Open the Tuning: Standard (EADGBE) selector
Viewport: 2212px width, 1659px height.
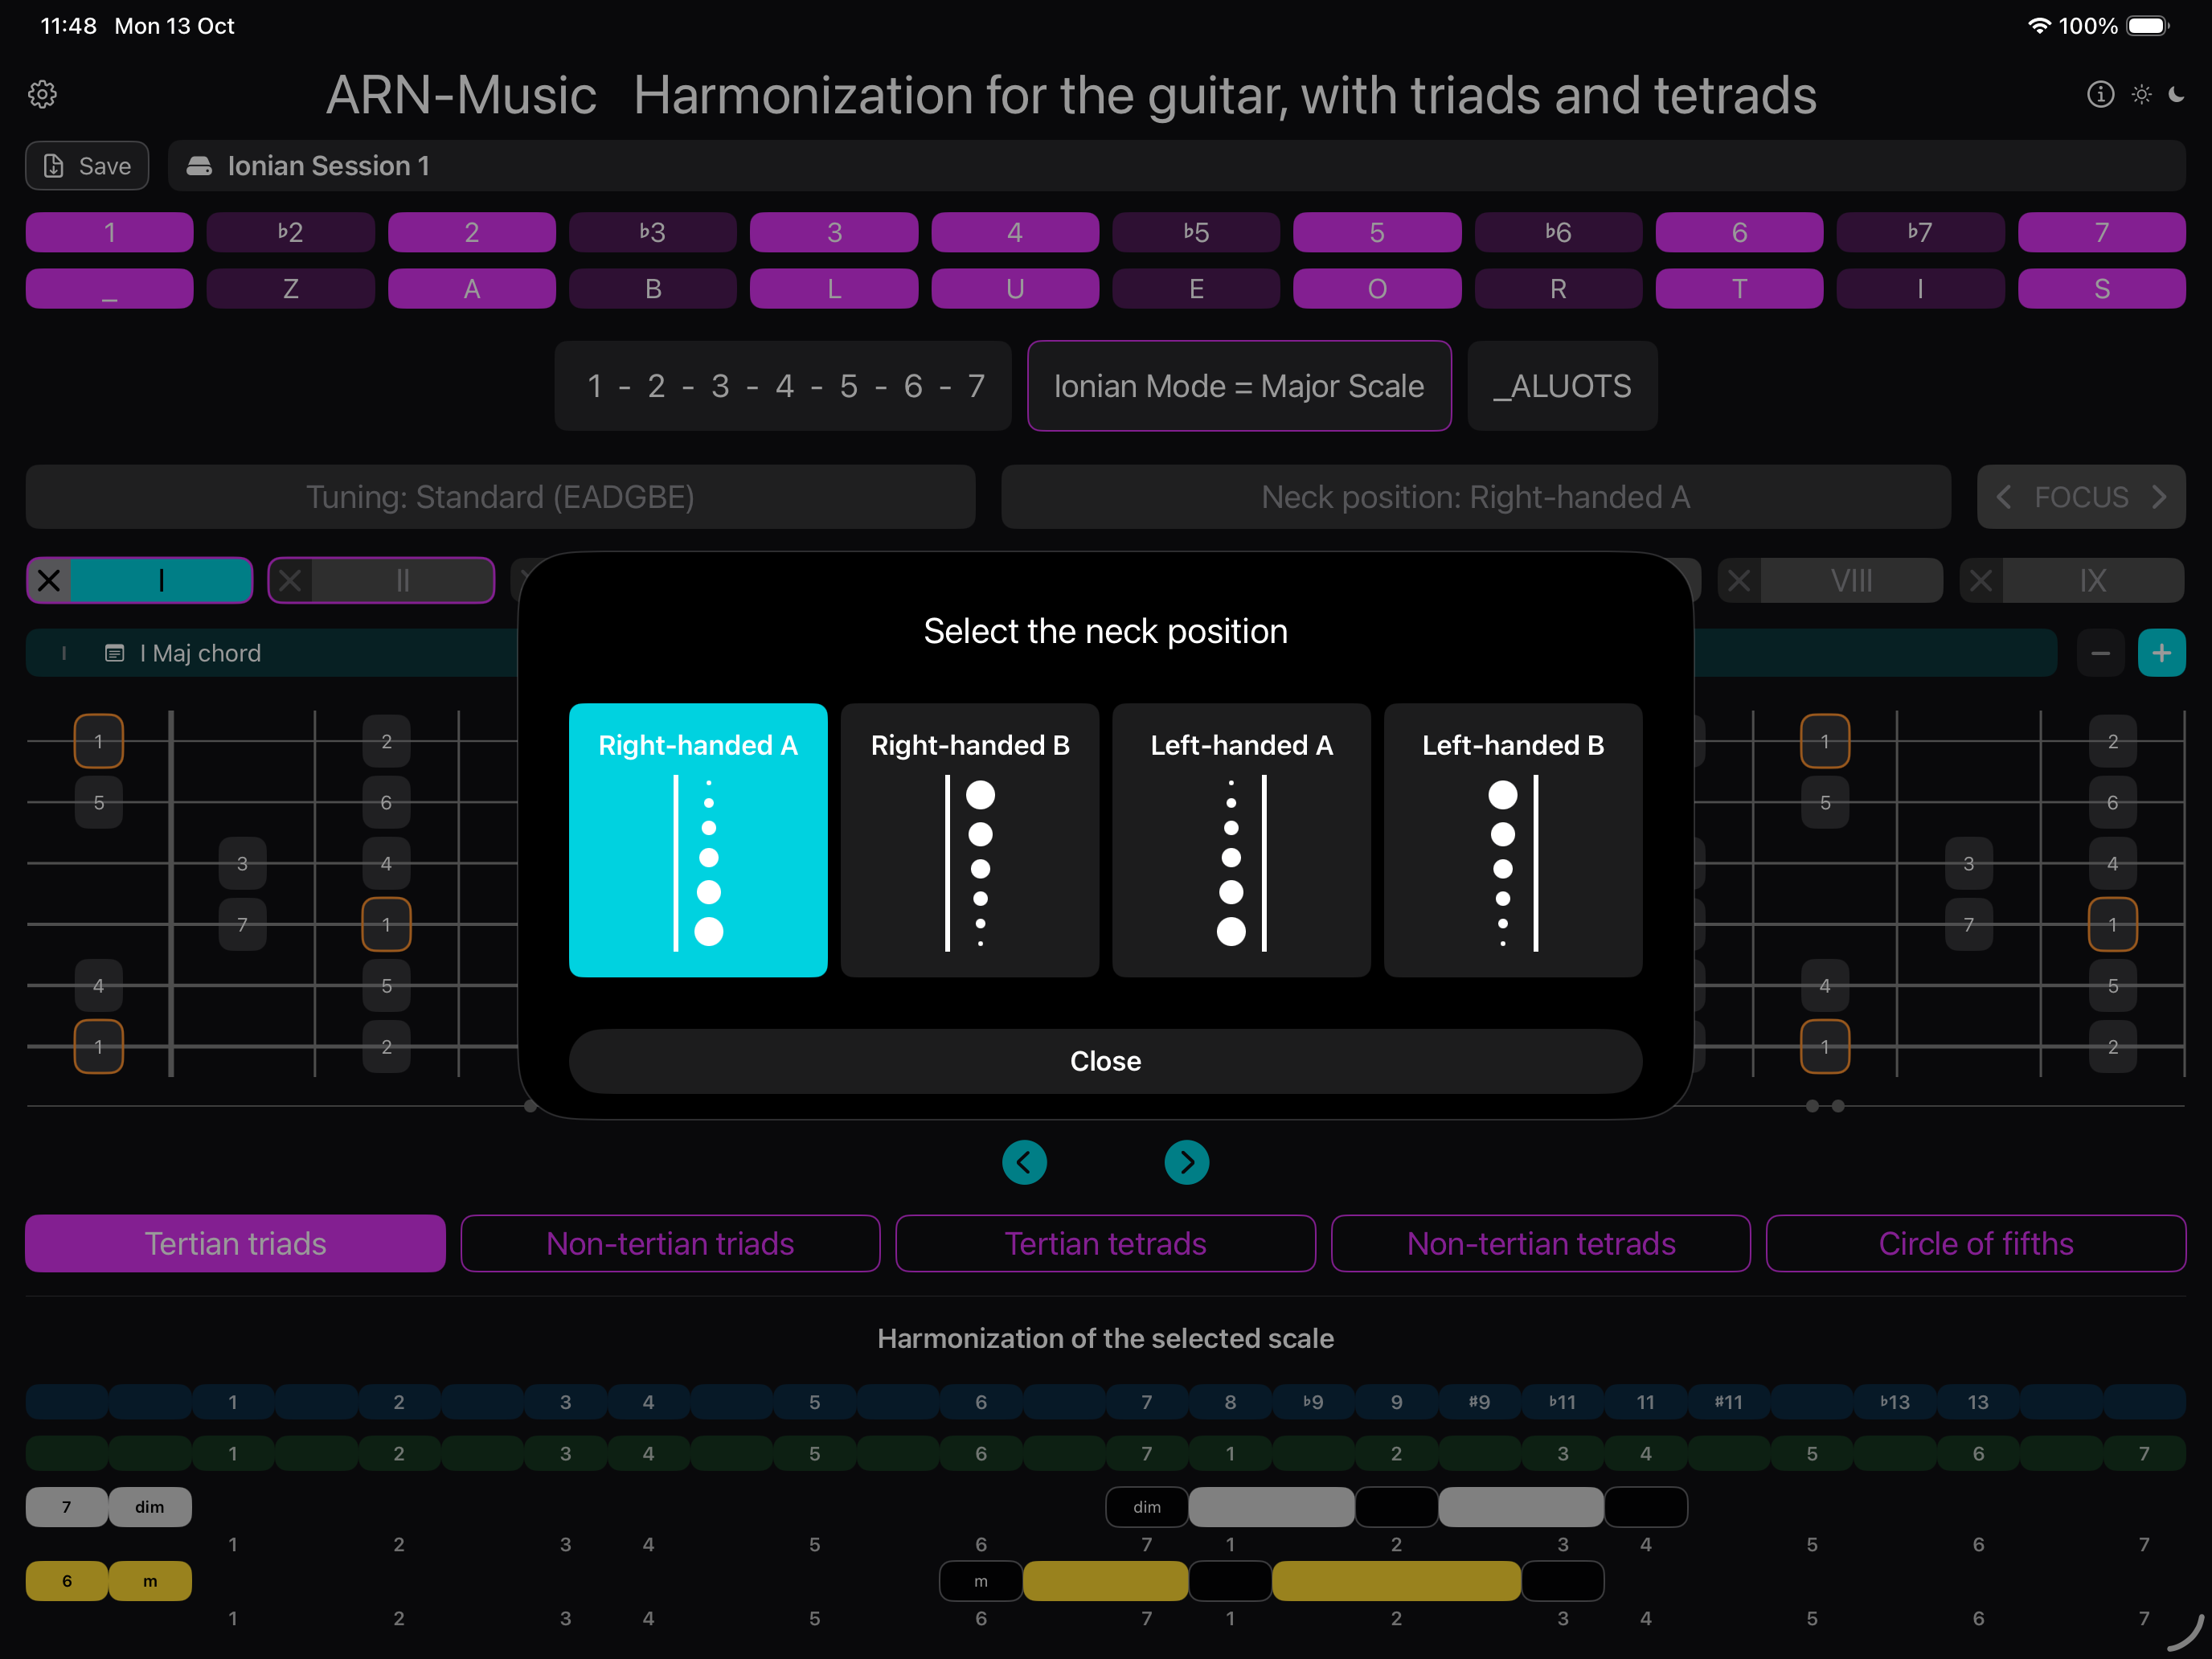(500, 497)
